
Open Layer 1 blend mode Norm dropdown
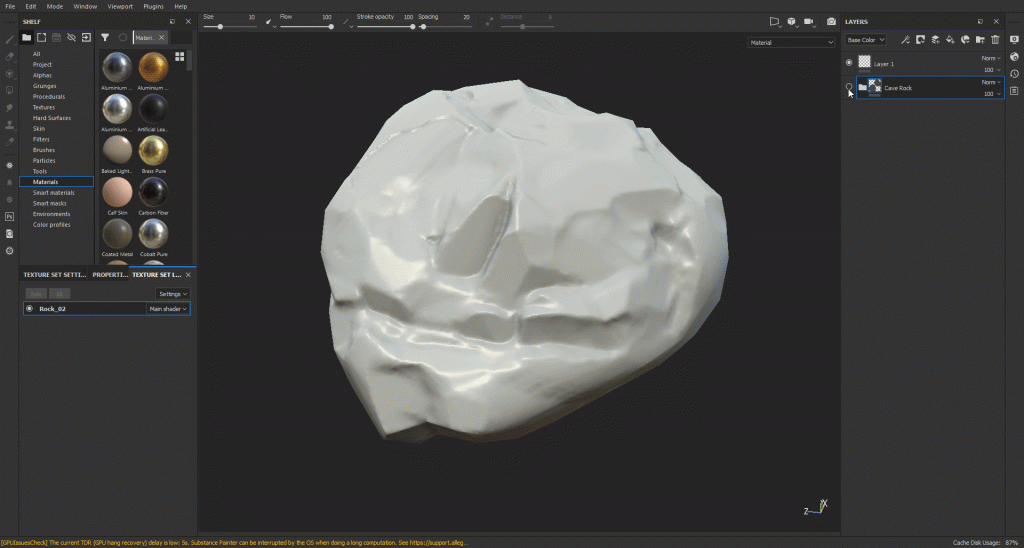991,58
